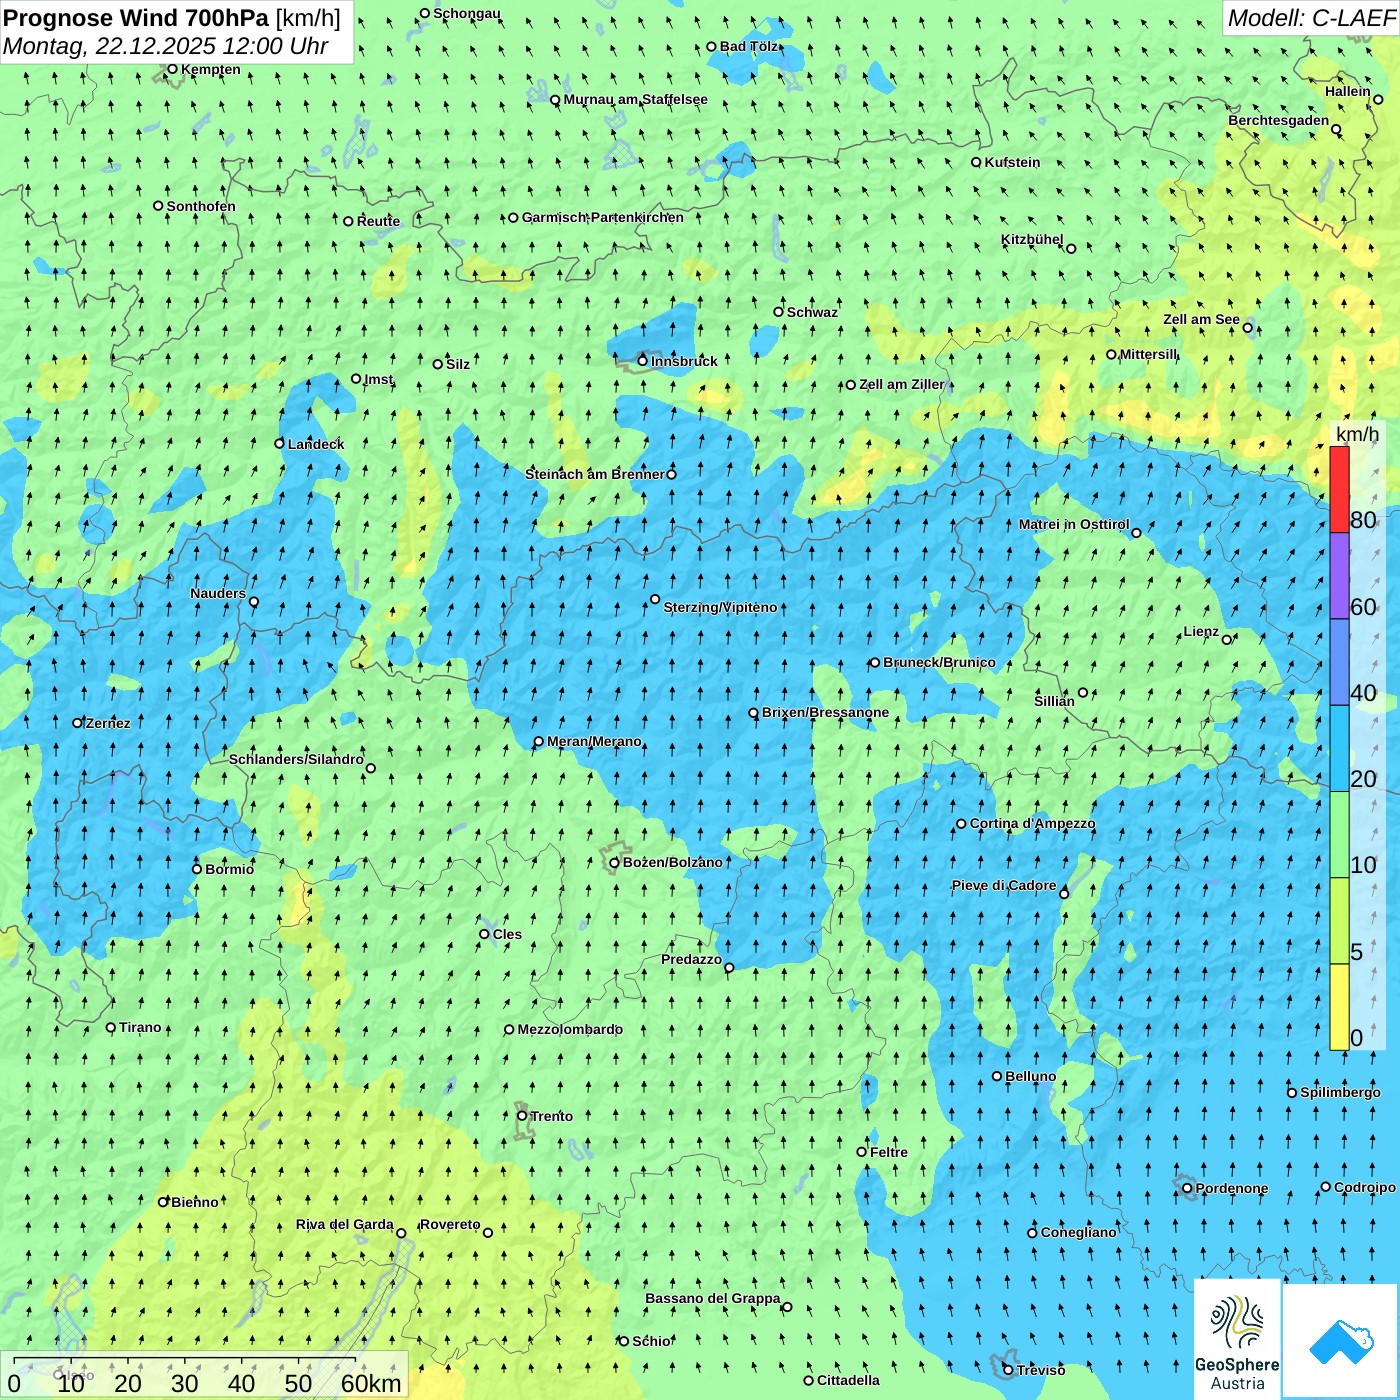Select the light blue 20–40 km/h legend color
This screenshot has height=1400, width=1400.
tap(1339, 749)
